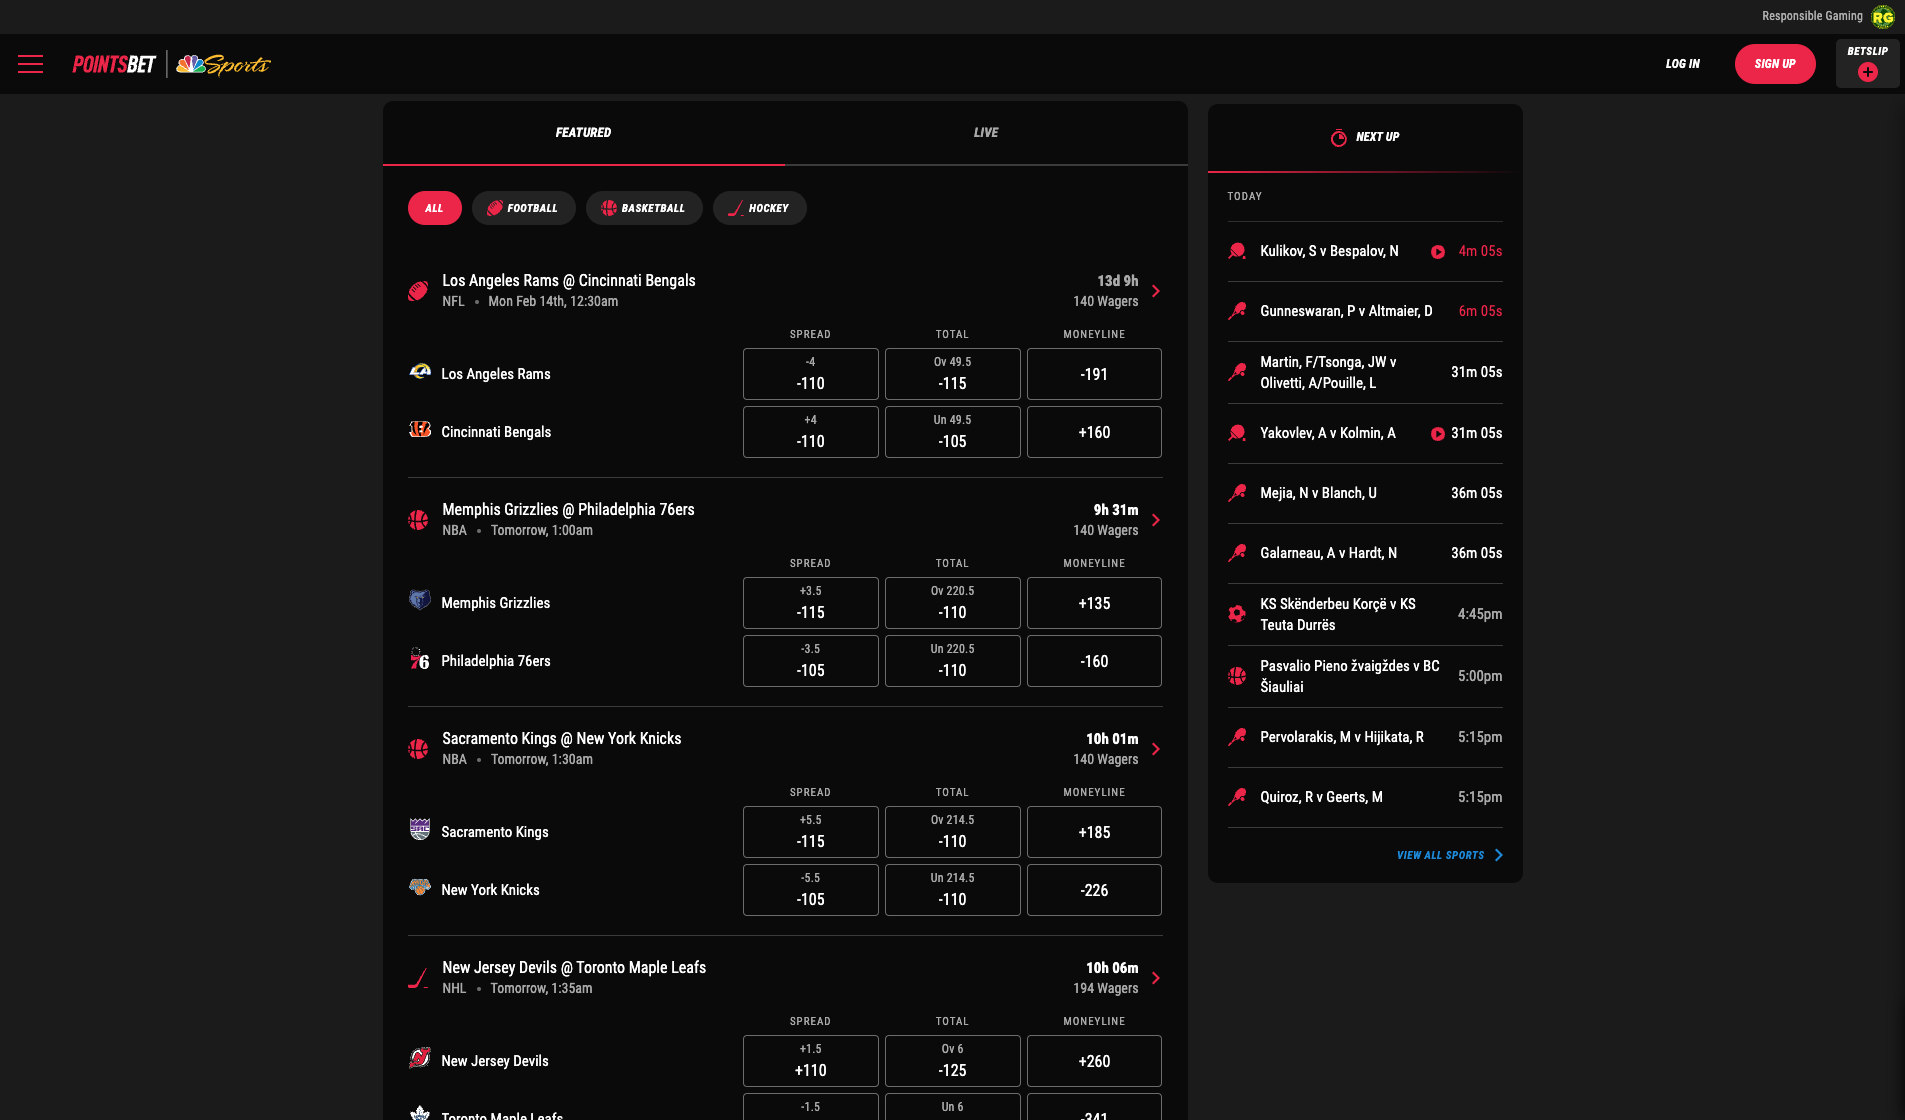Image resolution: width=1905 pixels, height=1120 pixels.
Task: Filter by Basketball
Action: 644,208
